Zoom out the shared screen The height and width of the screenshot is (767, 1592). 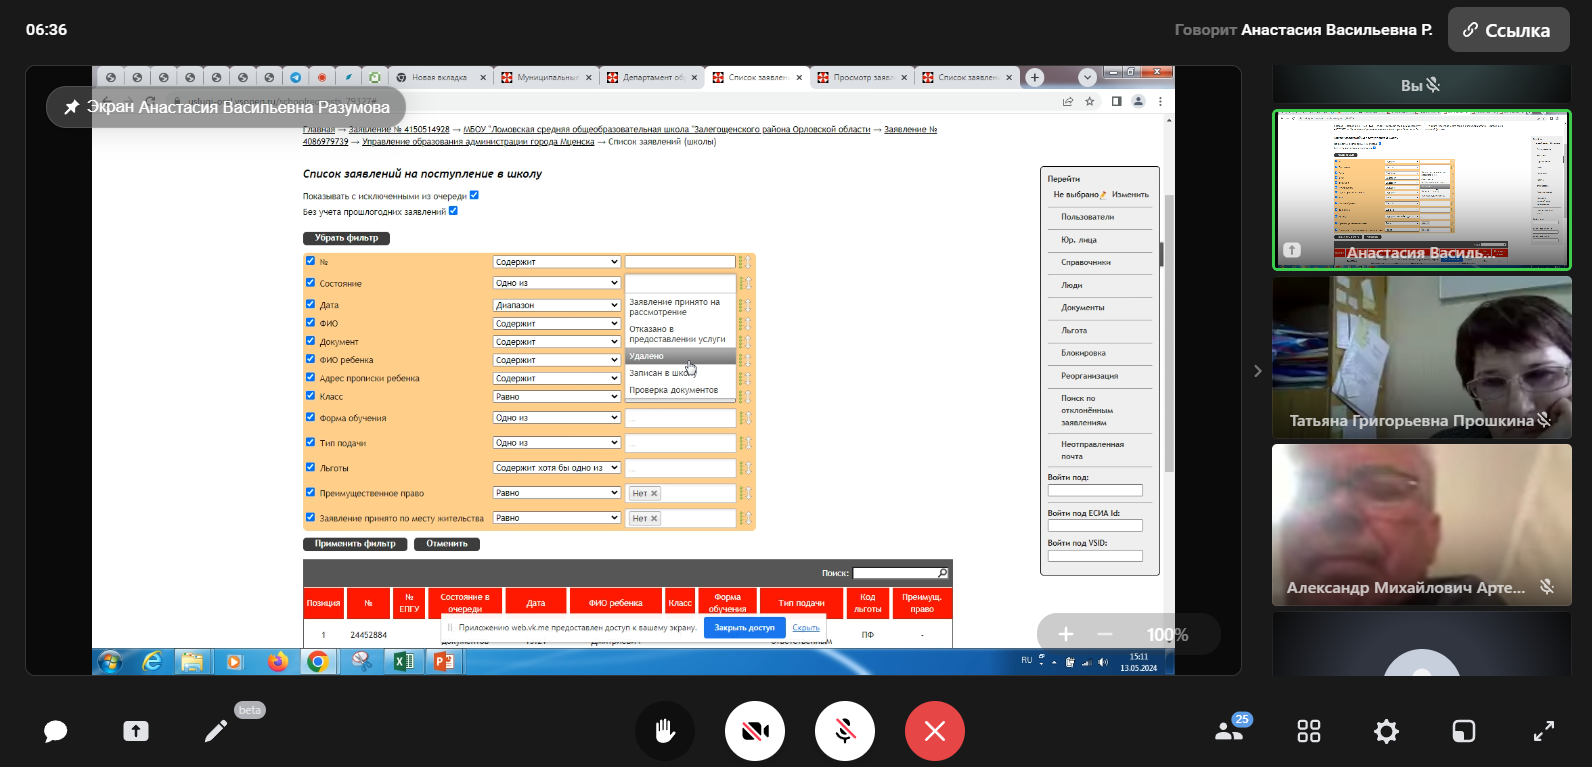tap(1105, 635)
